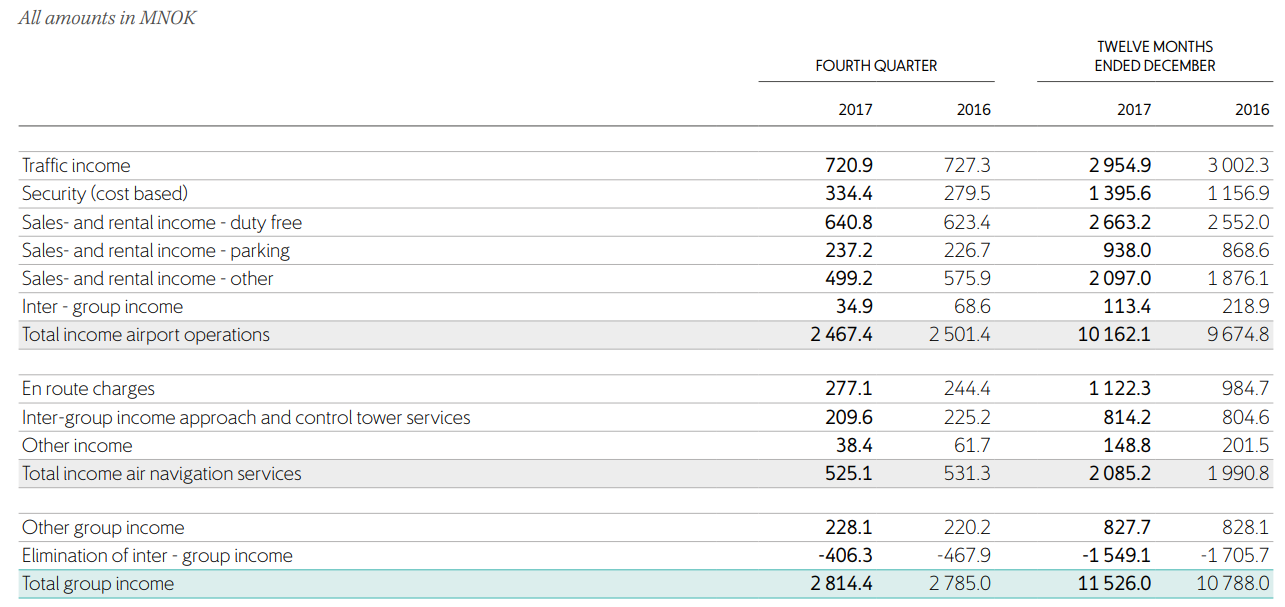Select the elimination value -1 549.1
1285x607 pixels.
[x=1115, y=556]
